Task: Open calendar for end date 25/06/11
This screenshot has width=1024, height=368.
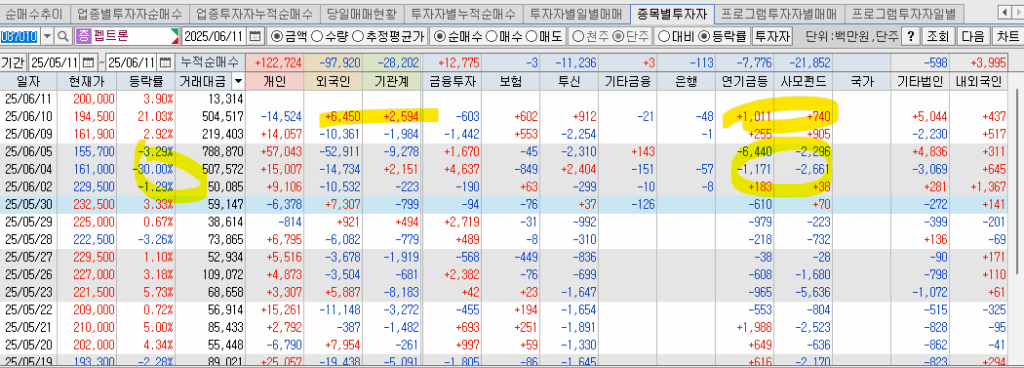Action: [x=166, y=63]
